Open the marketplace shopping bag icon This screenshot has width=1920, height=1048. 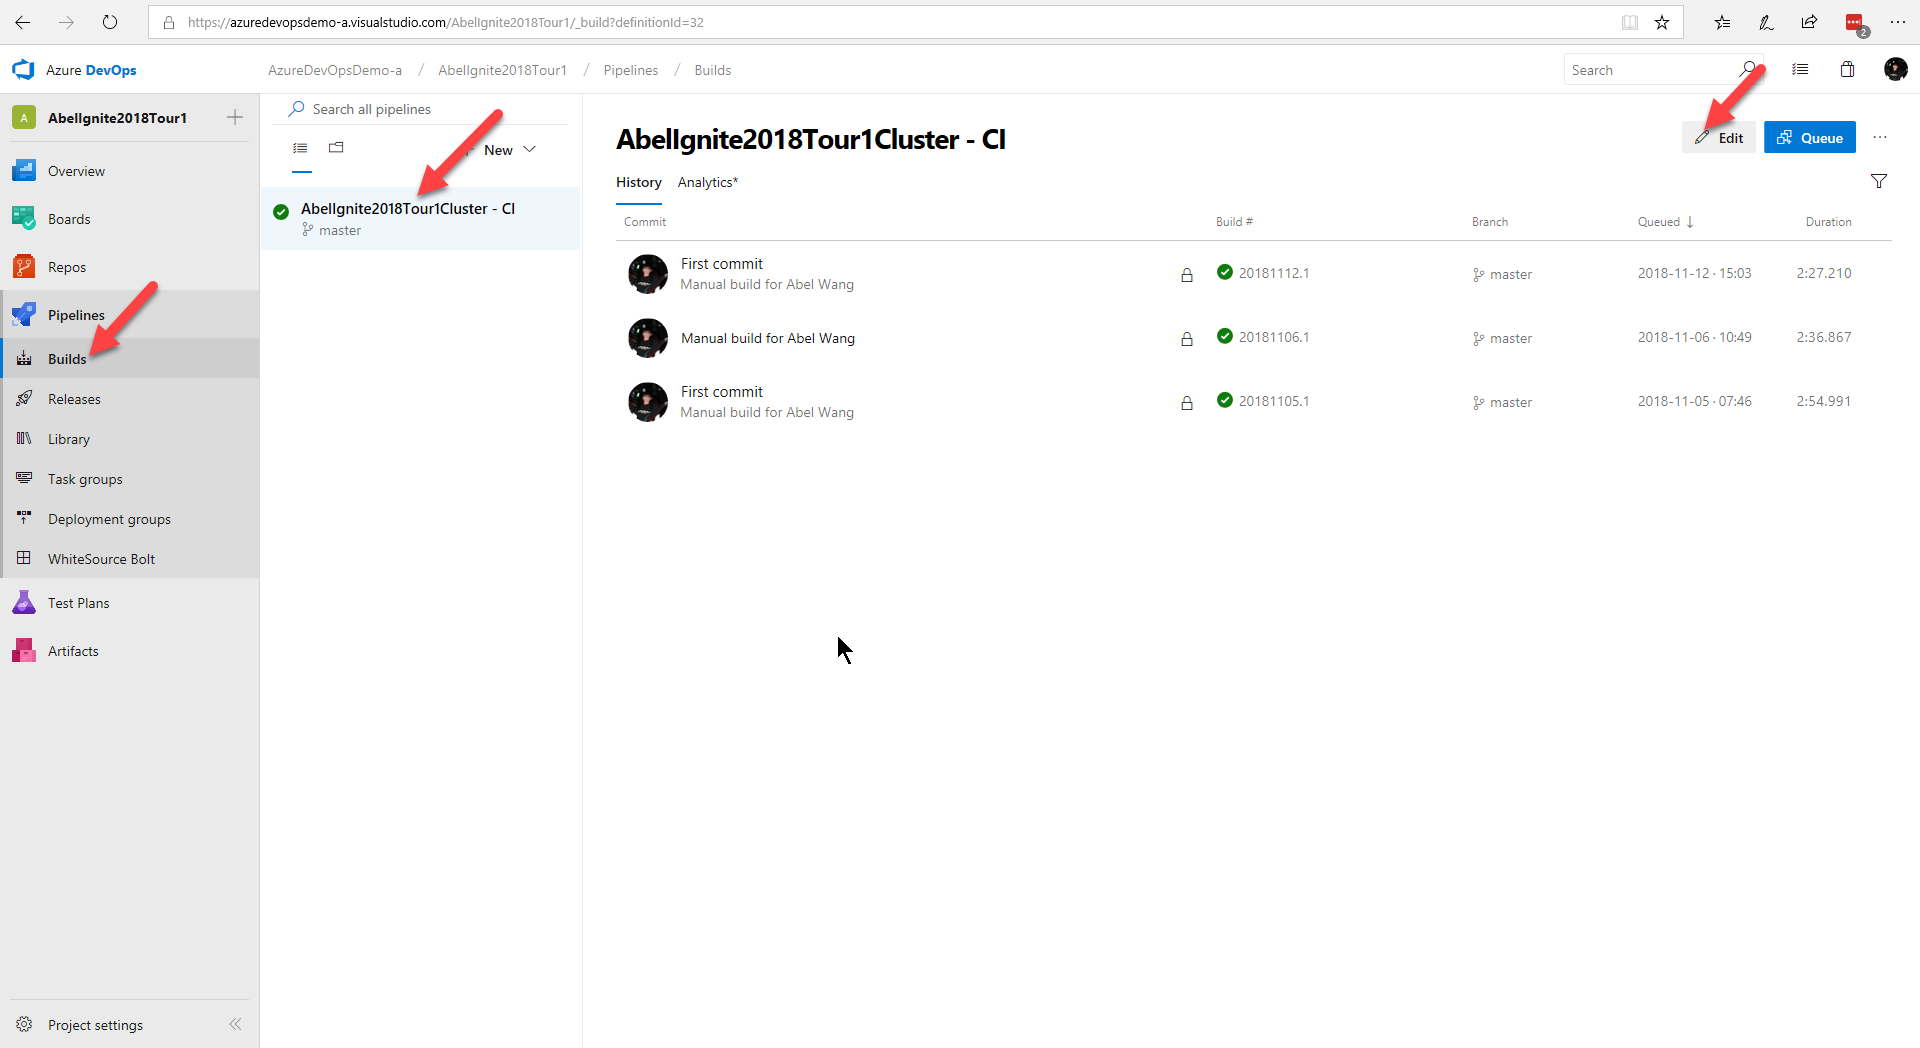[x=1847, y=69]
